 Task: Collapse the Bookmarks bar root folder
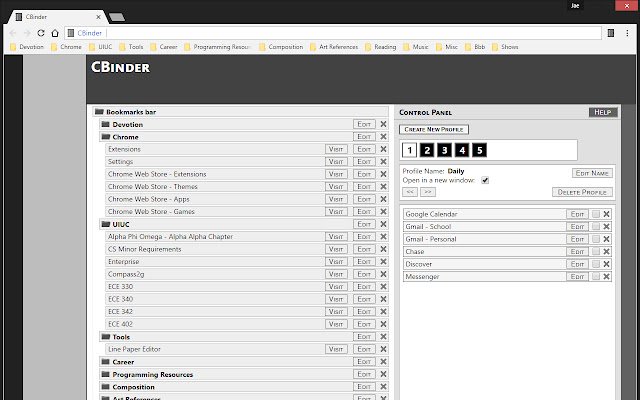99,111
